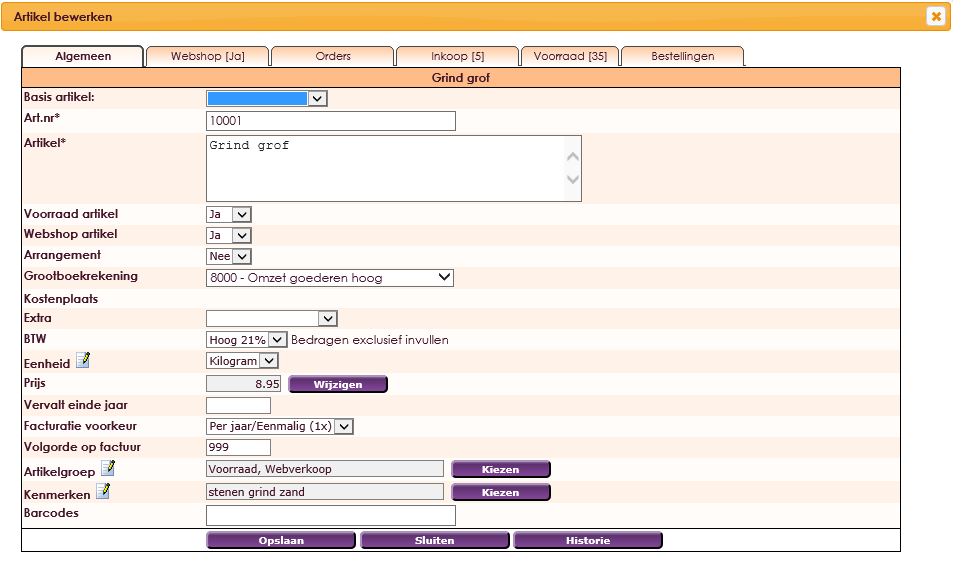Image resolution: width=953 pixels, height=565 pixels.
Task: Open the Grootboekrekening dropdown
Action: click(329, 278)
